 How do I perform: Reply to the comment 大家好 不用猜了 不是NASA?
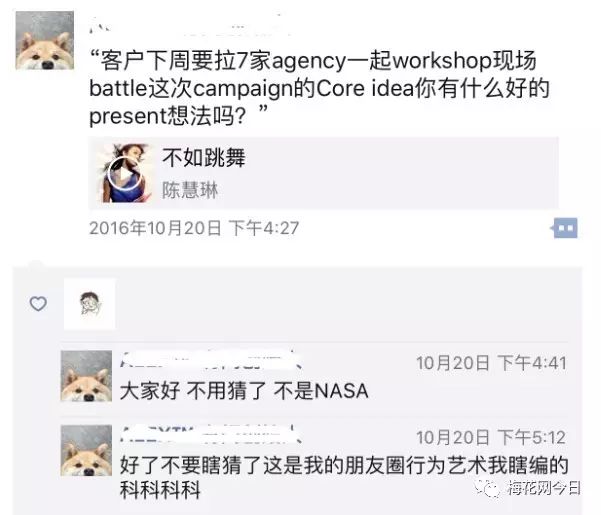pos(244,391)
